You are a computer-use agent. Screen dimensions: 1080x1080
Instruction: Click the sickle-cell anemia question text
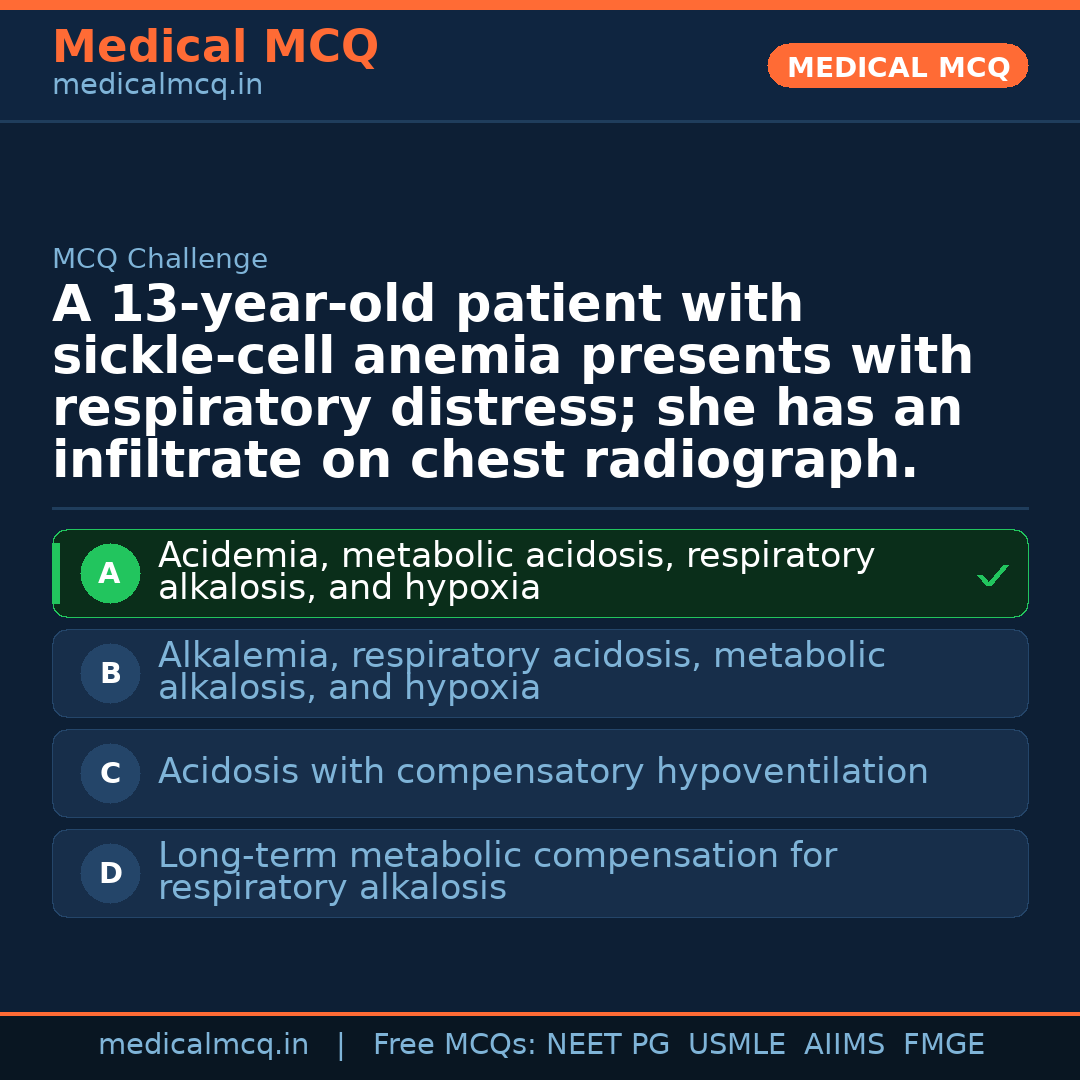[512, 383]
